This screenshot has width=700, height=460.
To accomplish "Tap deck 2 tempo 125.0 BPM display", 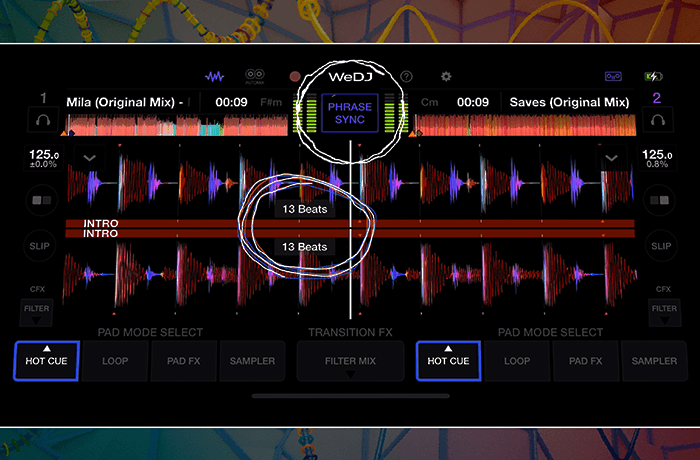I will (657, 158).
